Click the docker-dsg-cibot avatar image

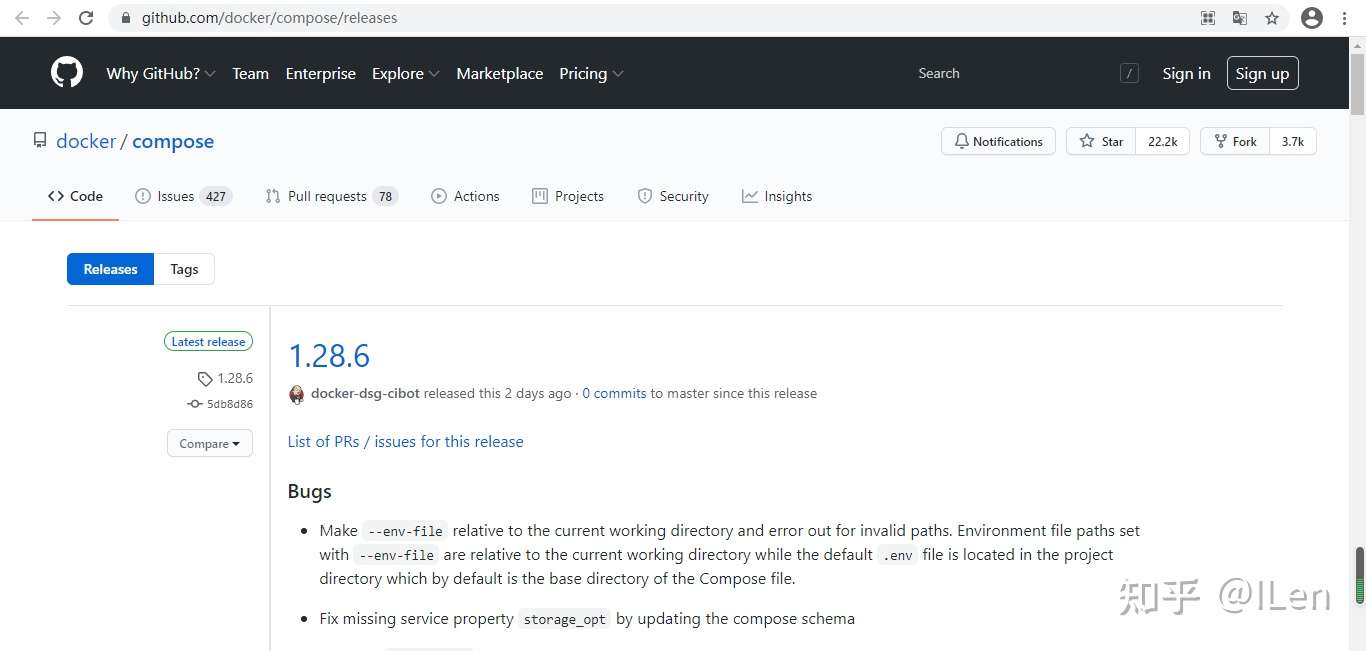296,394
